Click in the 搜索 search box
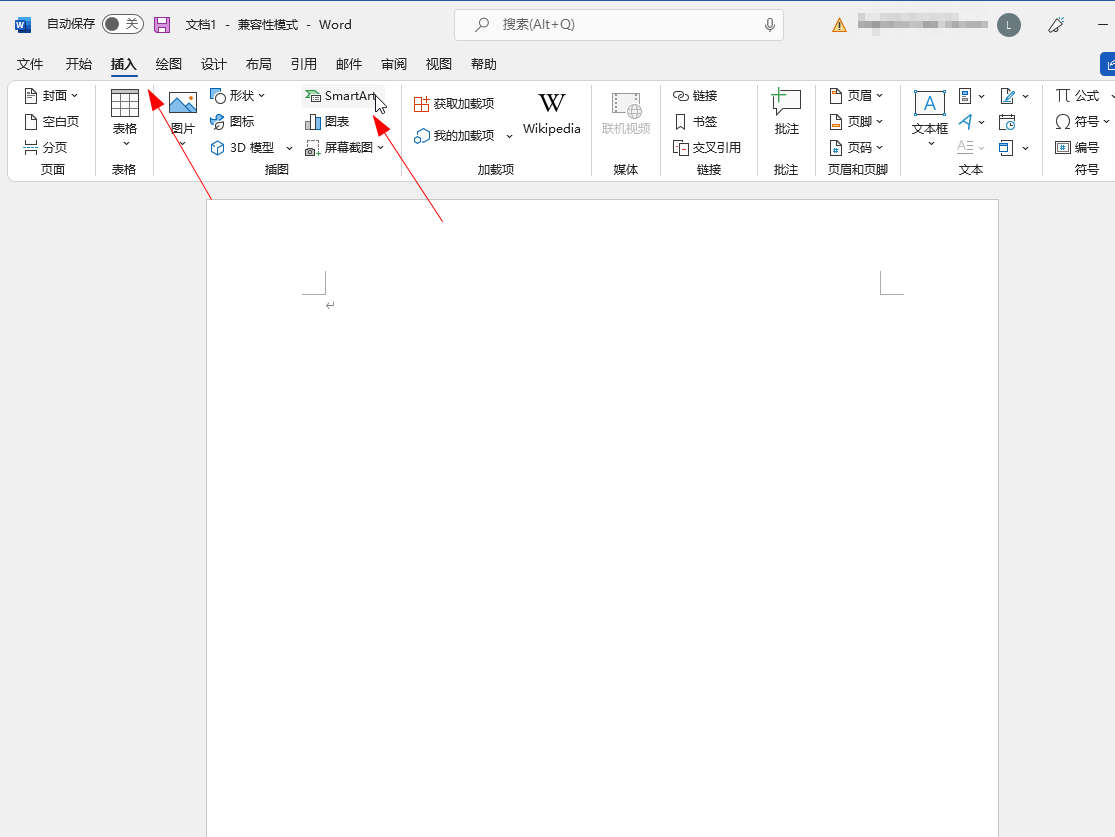 620,24
